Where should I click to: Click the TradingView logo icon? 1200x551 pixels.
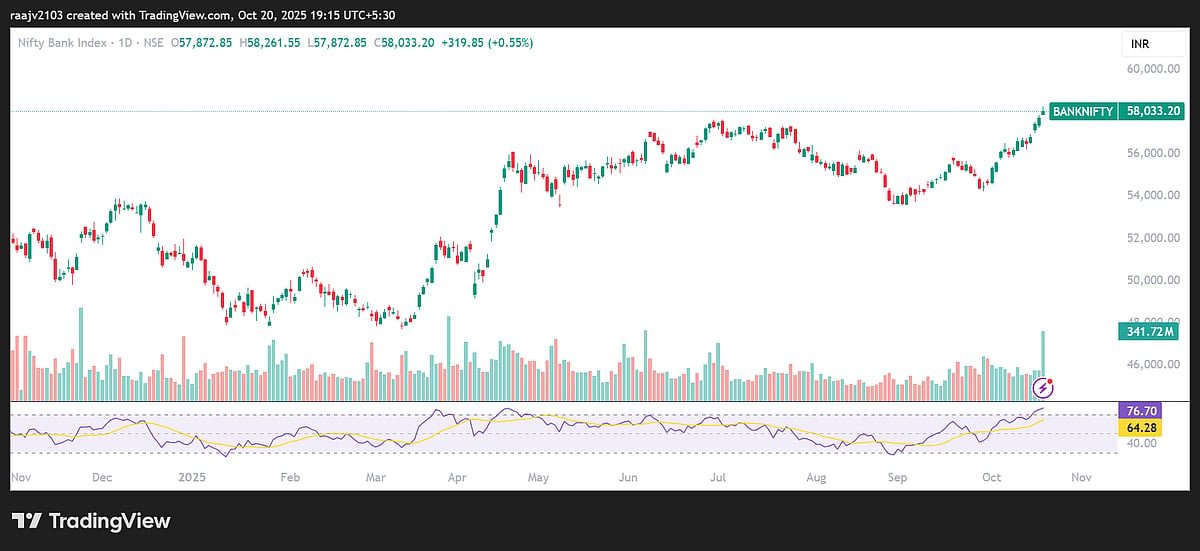(27, 521)
